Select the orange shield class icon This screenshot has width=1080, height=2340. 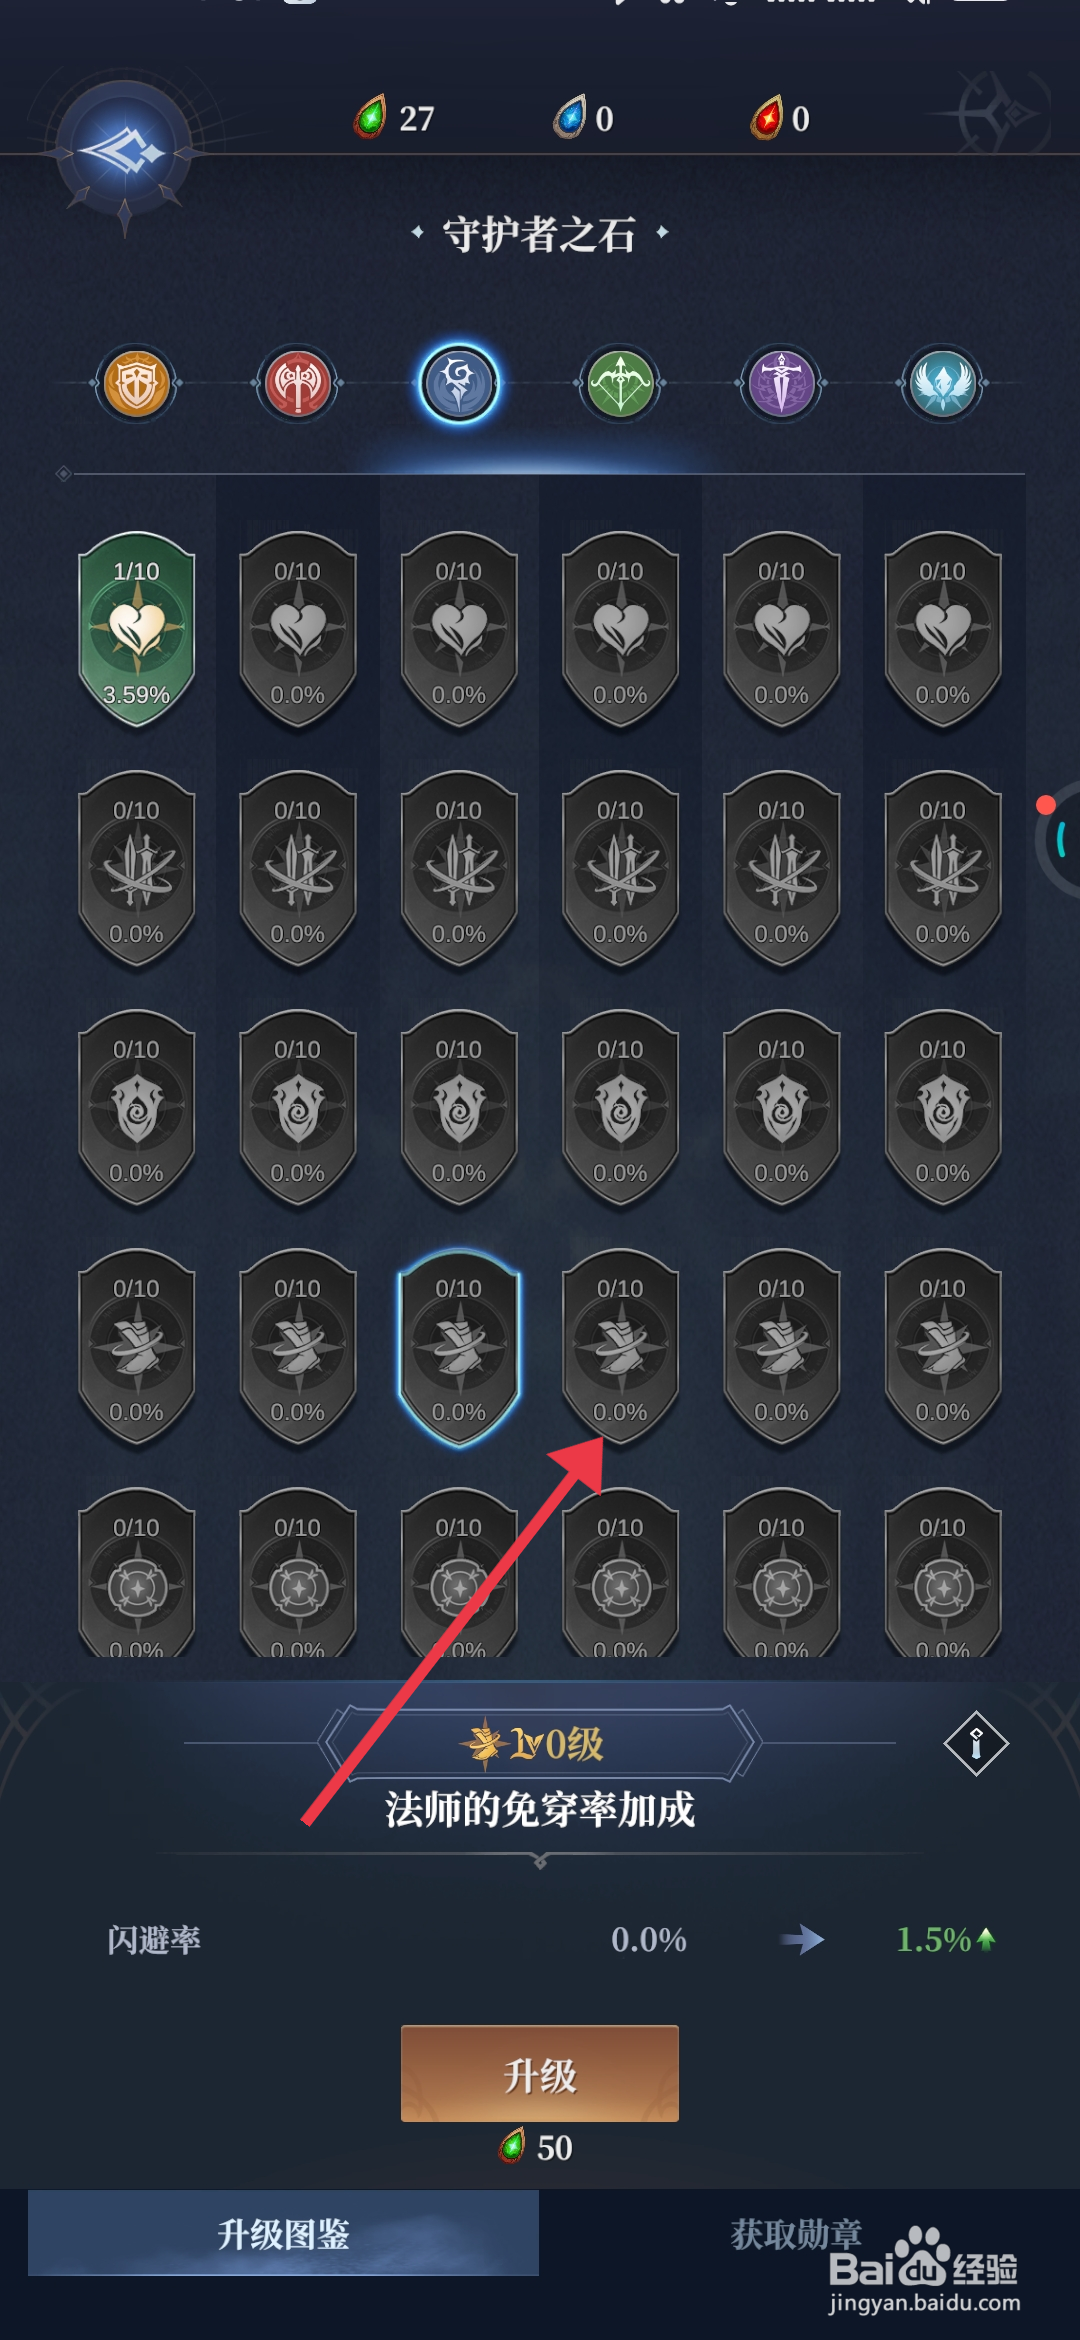pos(137,383)
